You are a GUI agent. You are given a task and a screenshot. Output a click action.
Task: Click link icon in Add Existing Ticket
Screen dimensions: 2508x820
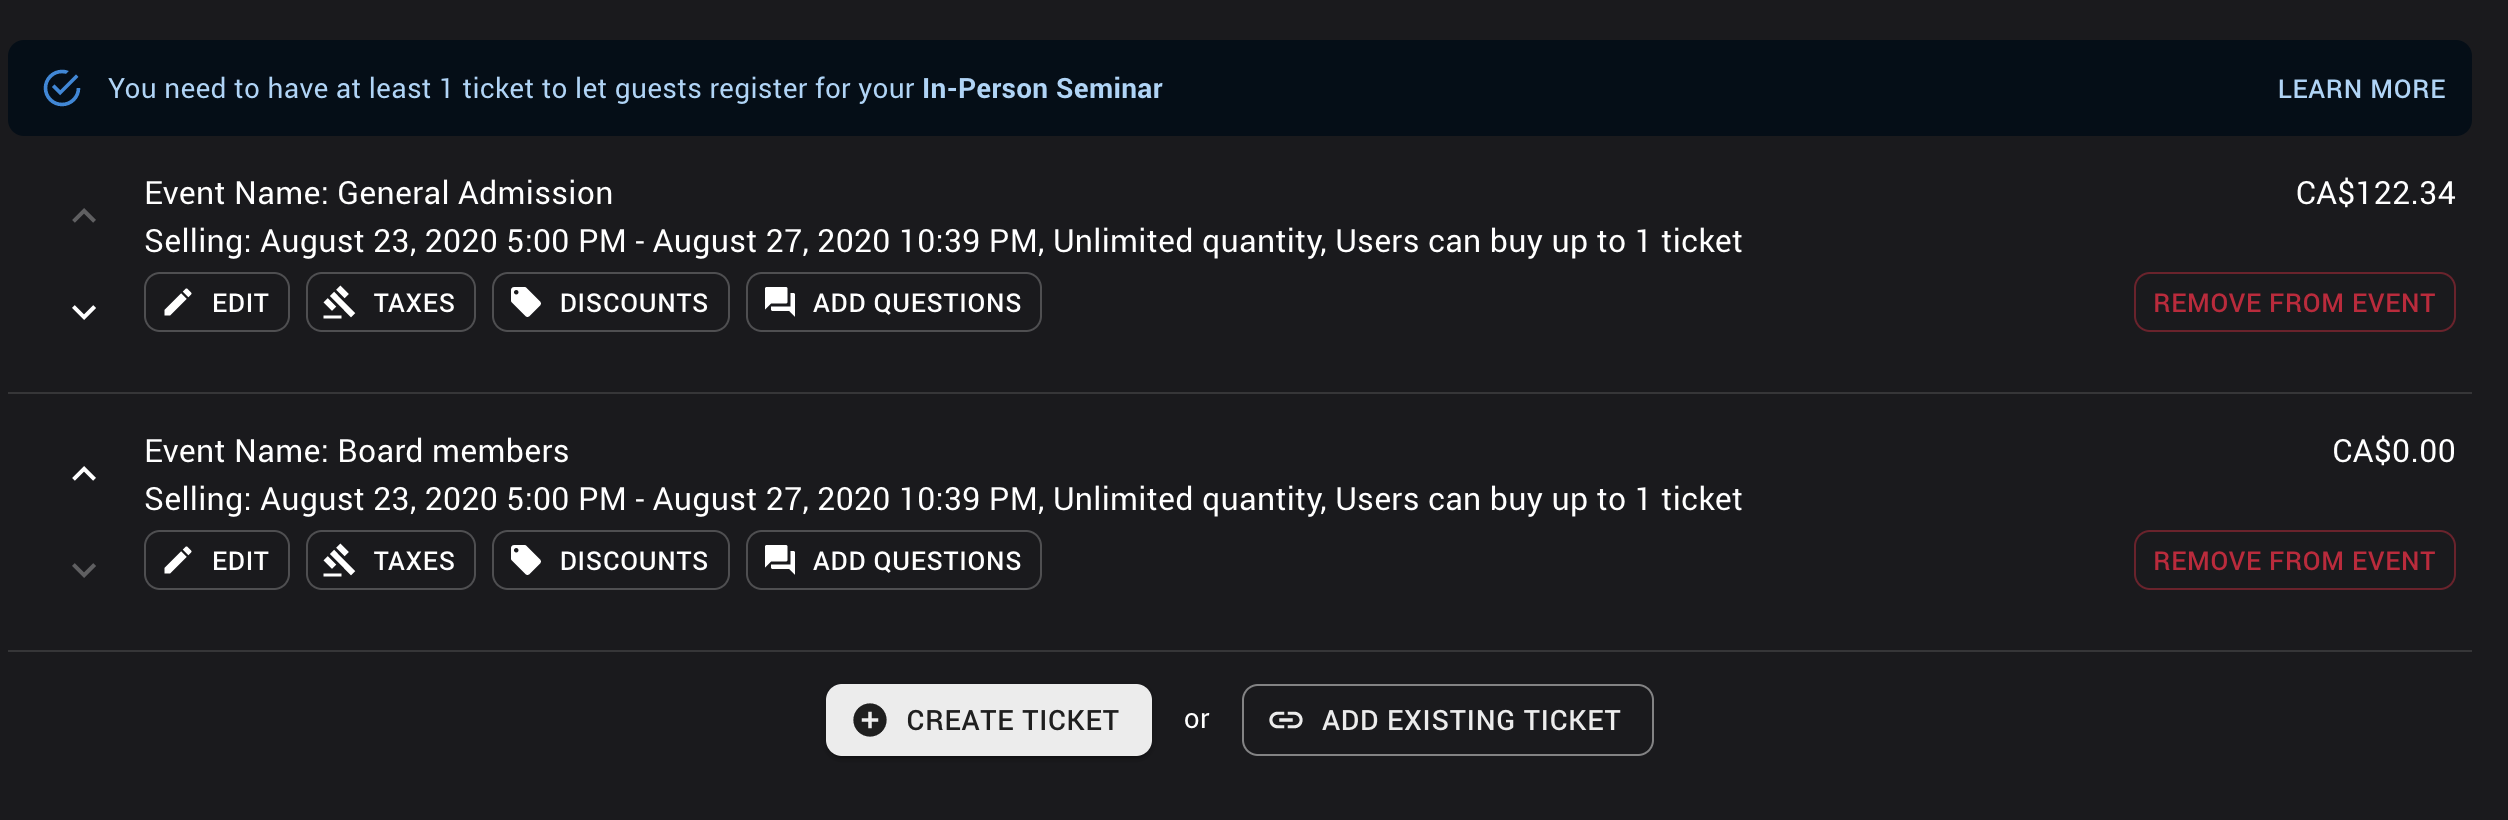click(1286, 720)
